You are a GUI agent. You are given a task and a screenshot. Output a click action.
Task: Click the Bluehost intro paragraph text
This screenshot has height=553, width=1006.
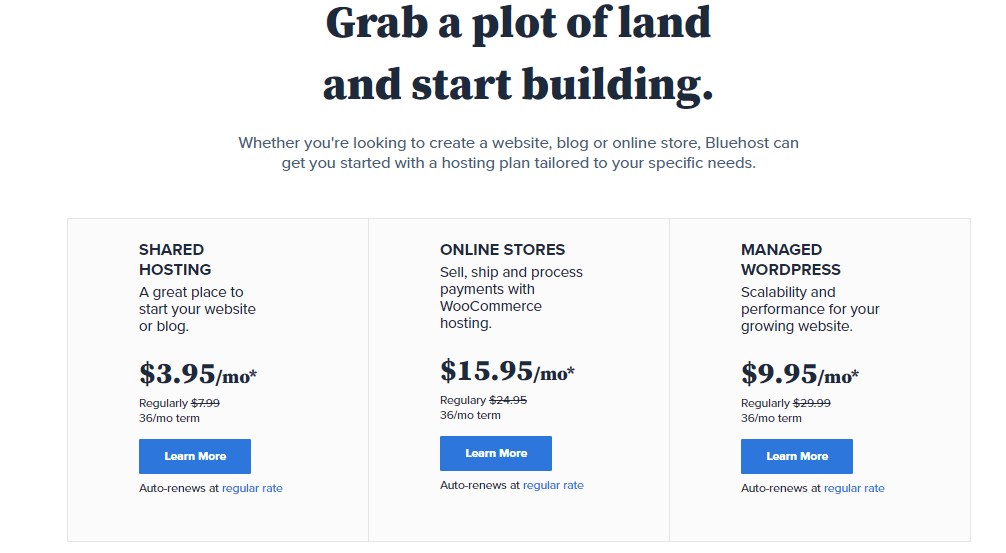click(518, 153)
